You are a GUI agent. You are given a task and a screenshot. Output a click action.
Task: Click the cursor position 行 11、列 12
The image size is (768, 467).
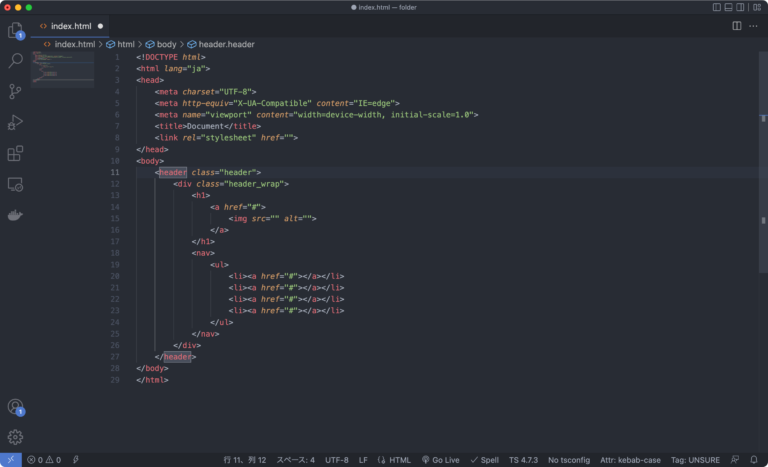click(x=245, y=460)
